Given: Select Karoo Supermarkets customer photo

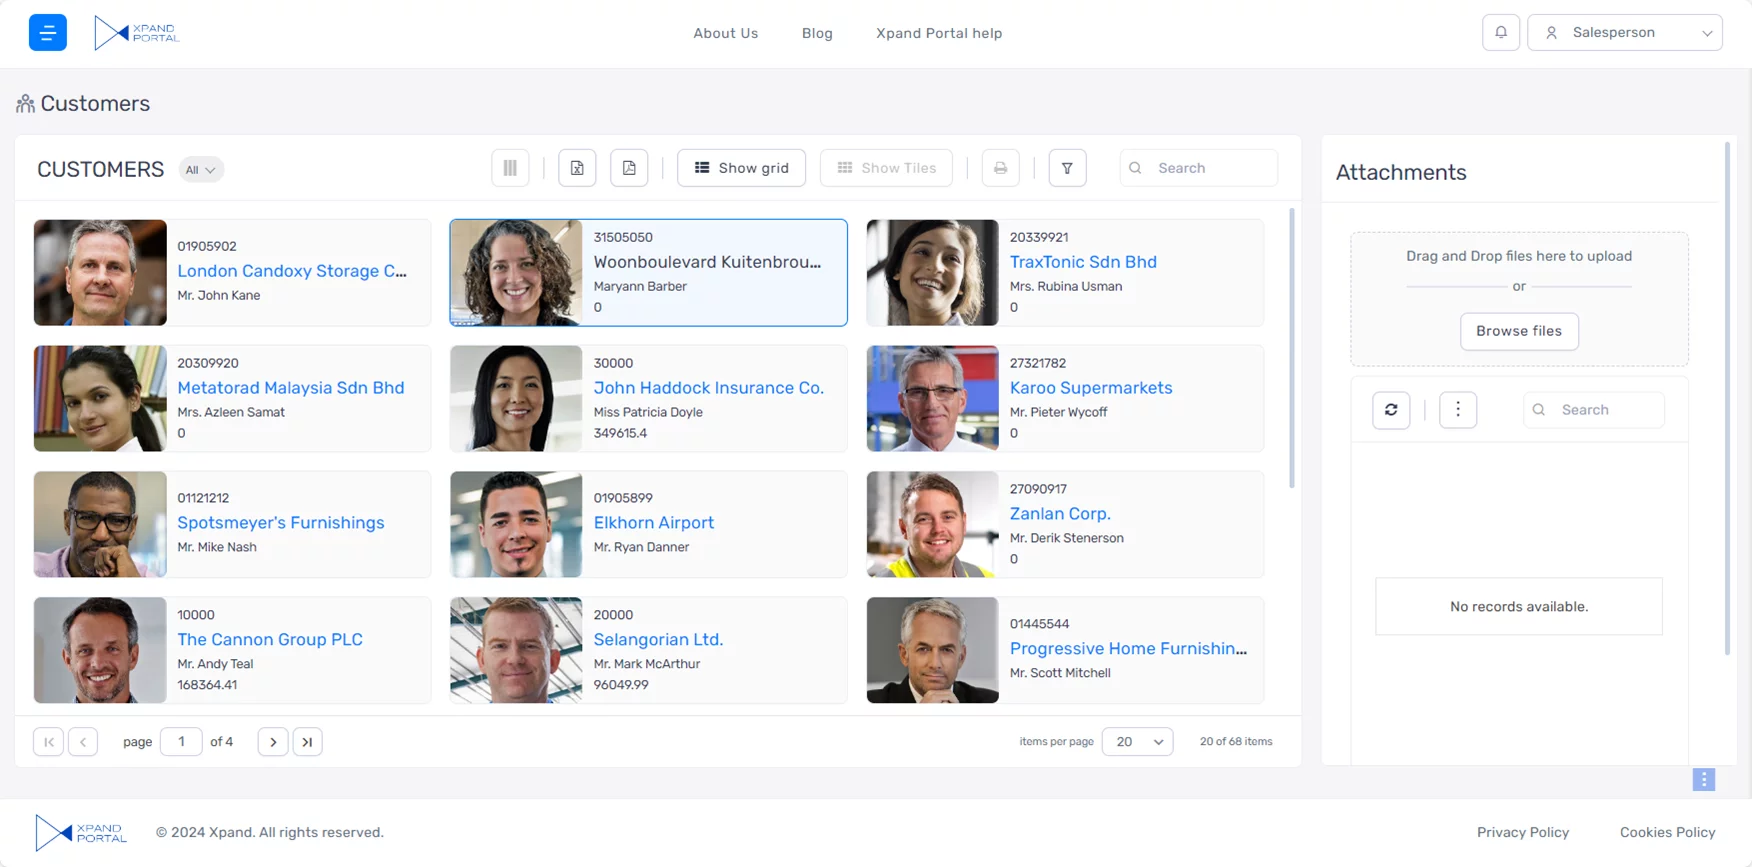Looking at the screenshot, I should click(x=932, y=398).
